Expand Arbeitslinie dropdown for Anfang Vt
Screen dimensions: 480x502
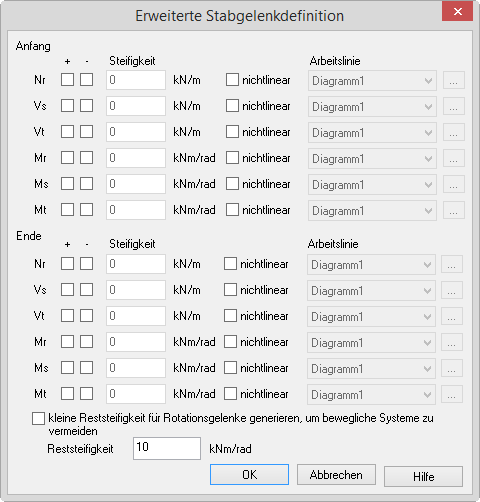(x=372, y=132)
